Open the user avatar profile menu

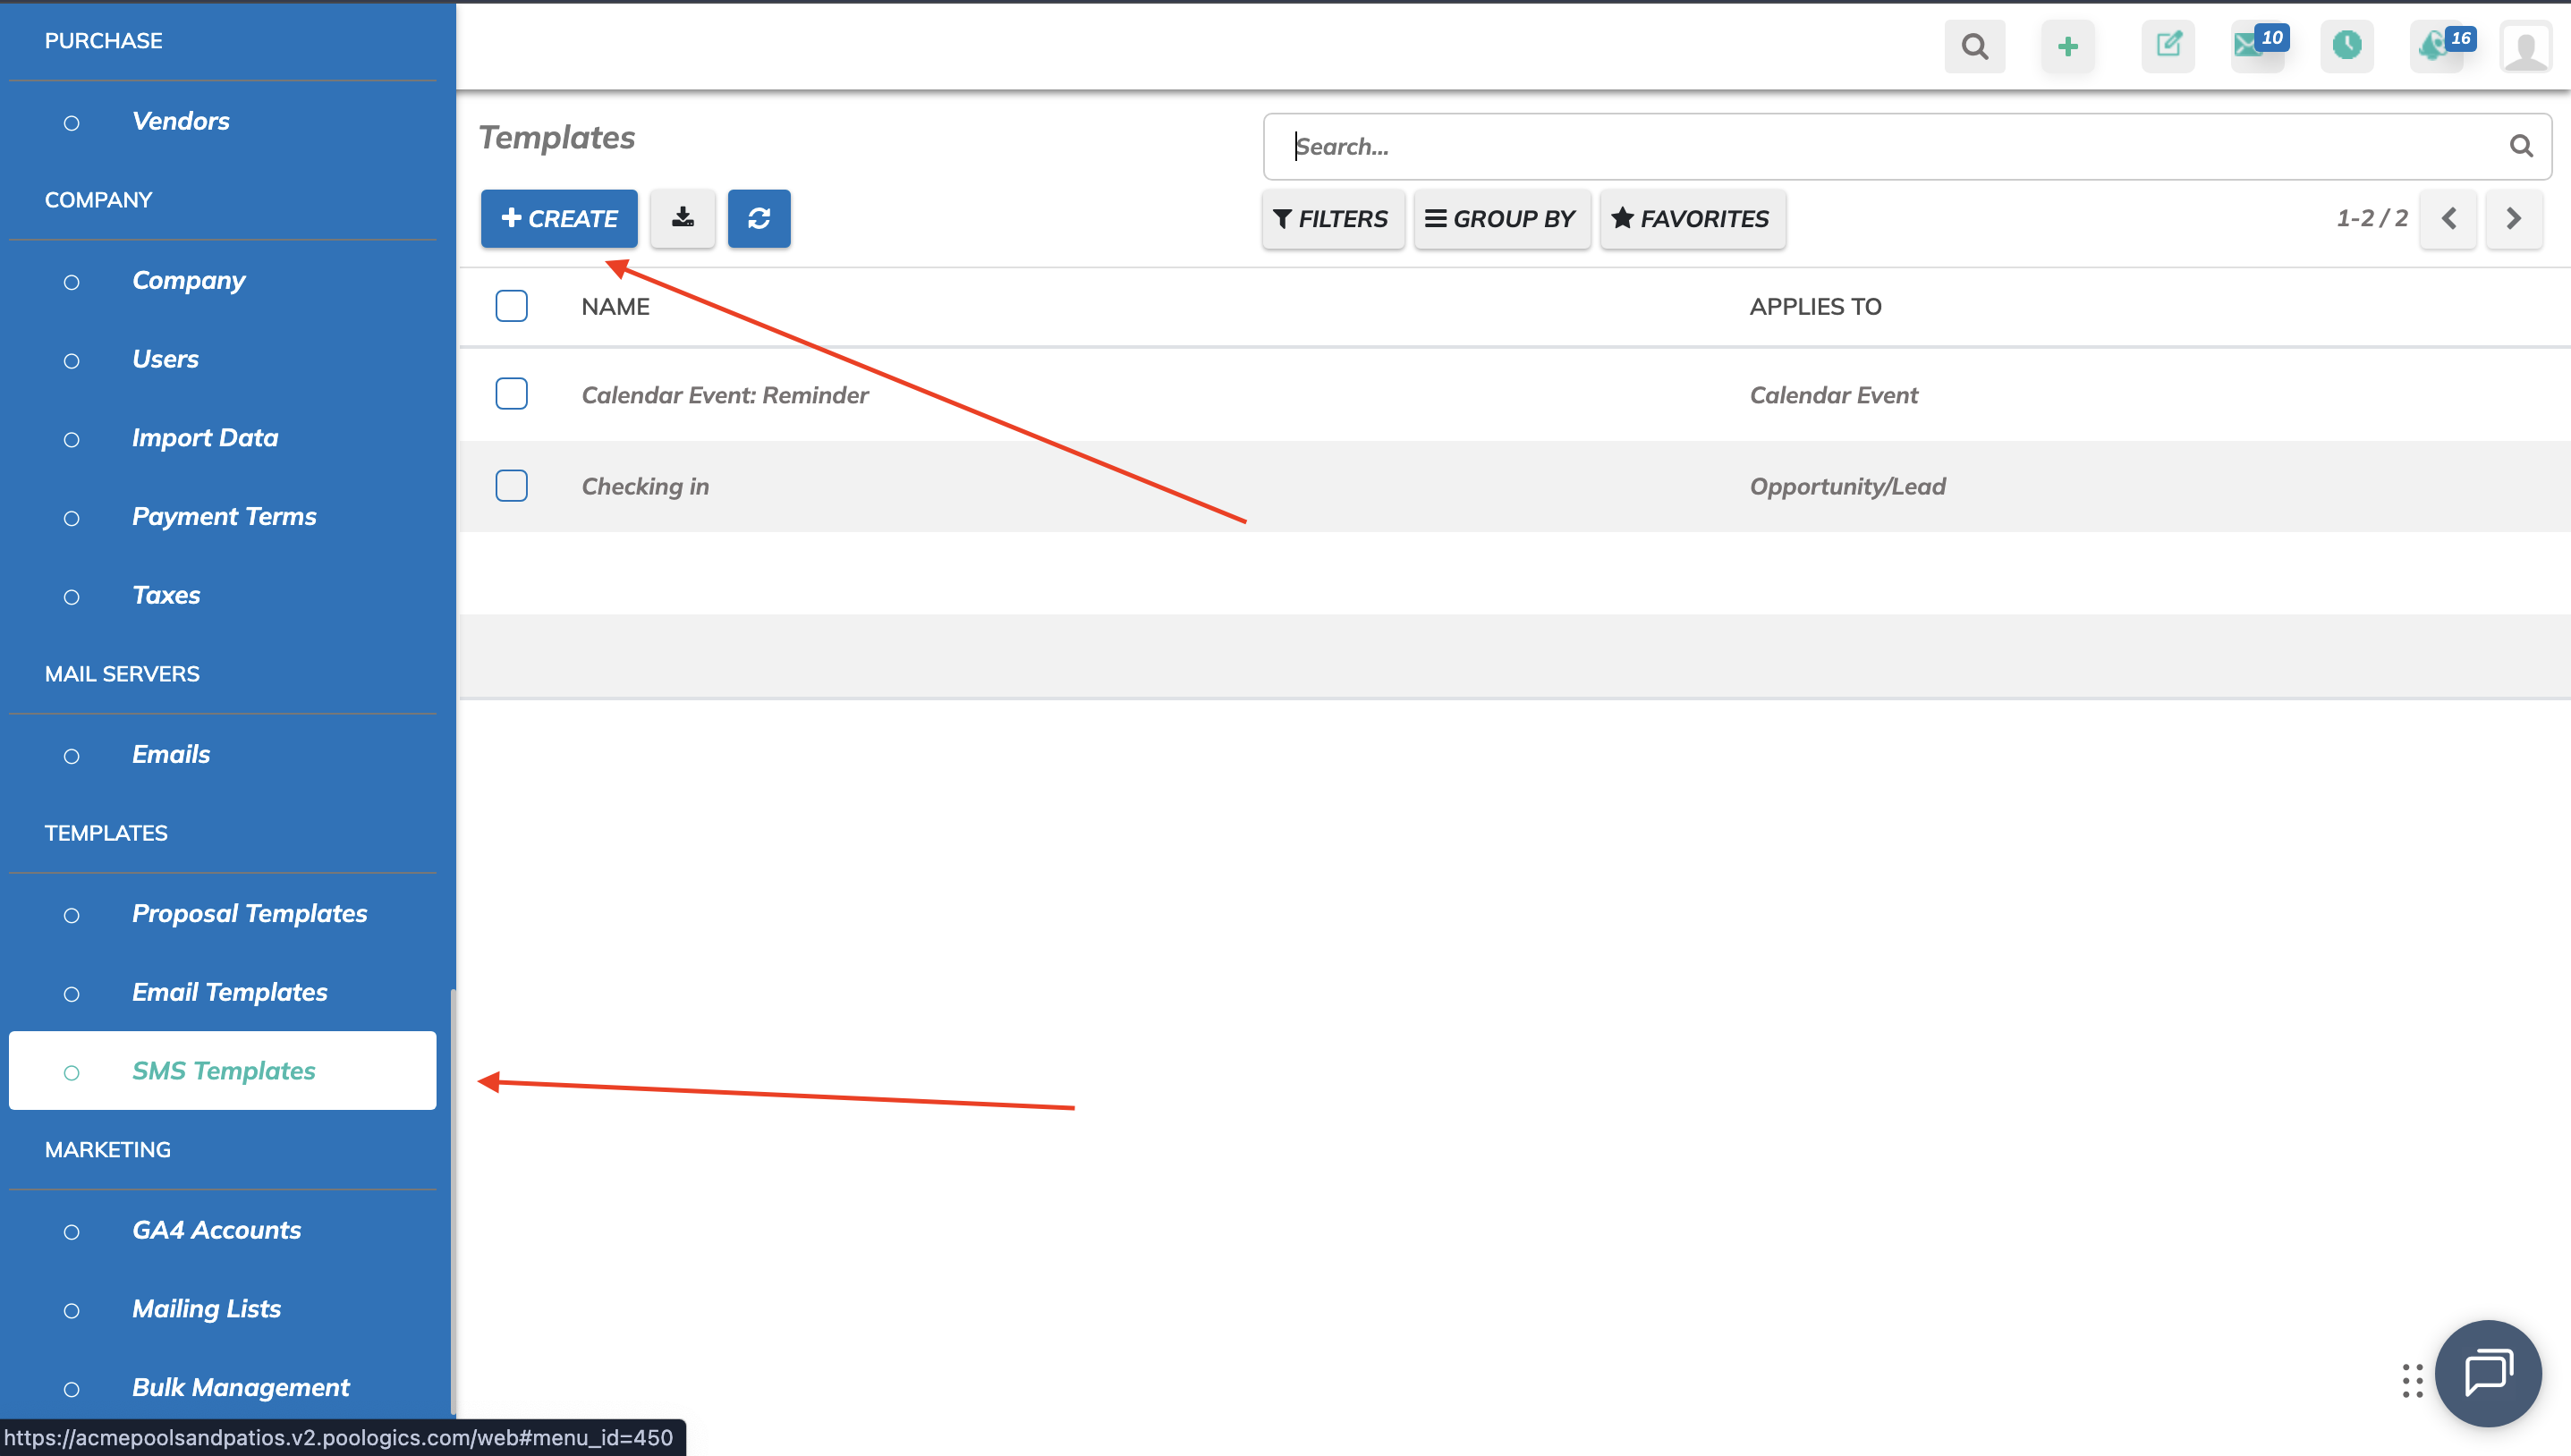point(2526,46)
